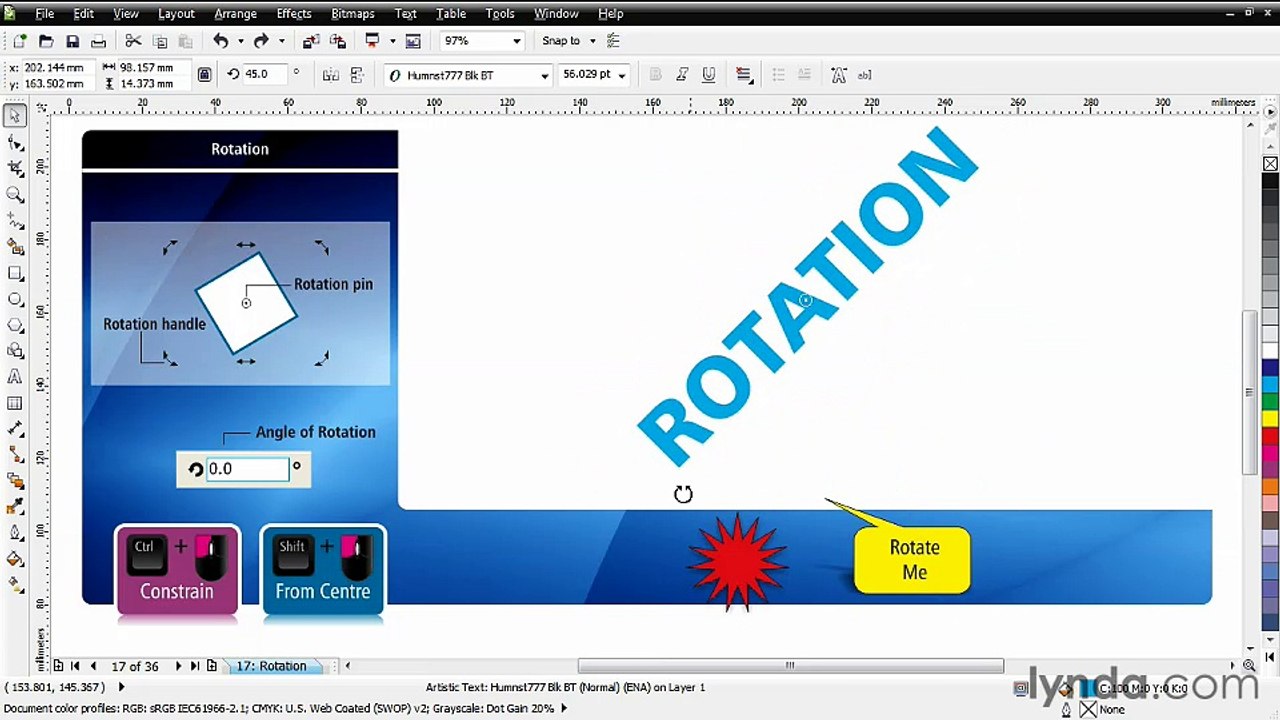
Task: Toggle mirror horizontally button
Action: click(331, 75)
